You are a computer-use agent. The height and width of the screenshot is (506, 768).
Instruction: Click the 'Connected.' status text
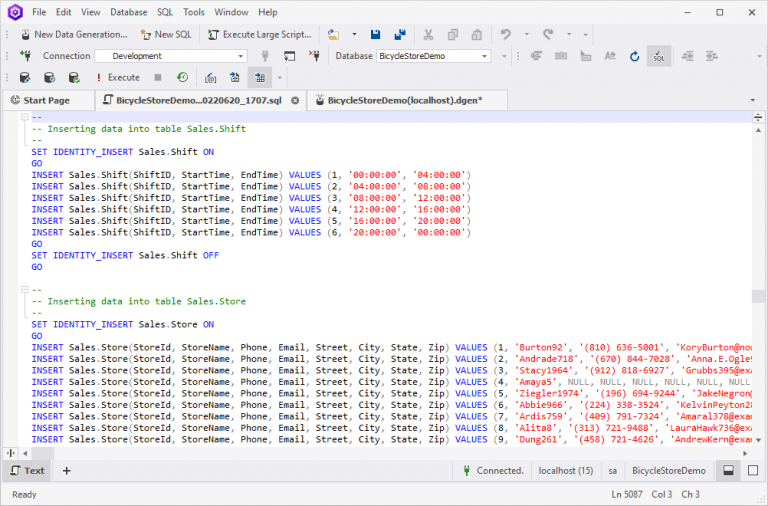click(500, 471)
